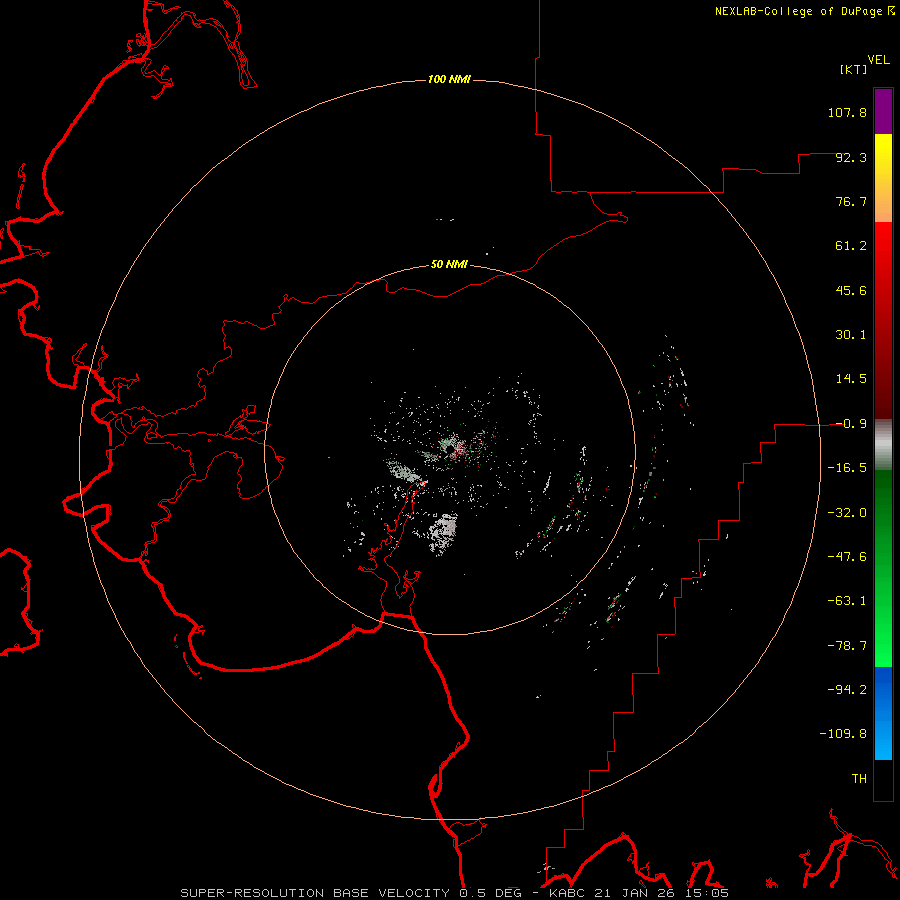Click the -94.2 scale value

847,690
